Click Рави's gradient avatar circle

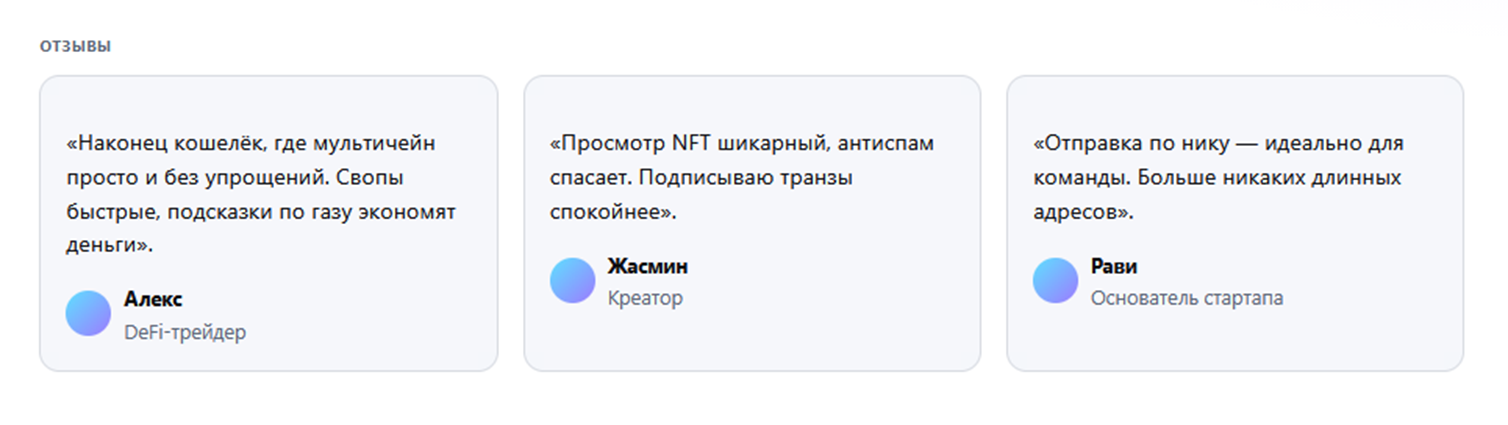coord(1055,280)
